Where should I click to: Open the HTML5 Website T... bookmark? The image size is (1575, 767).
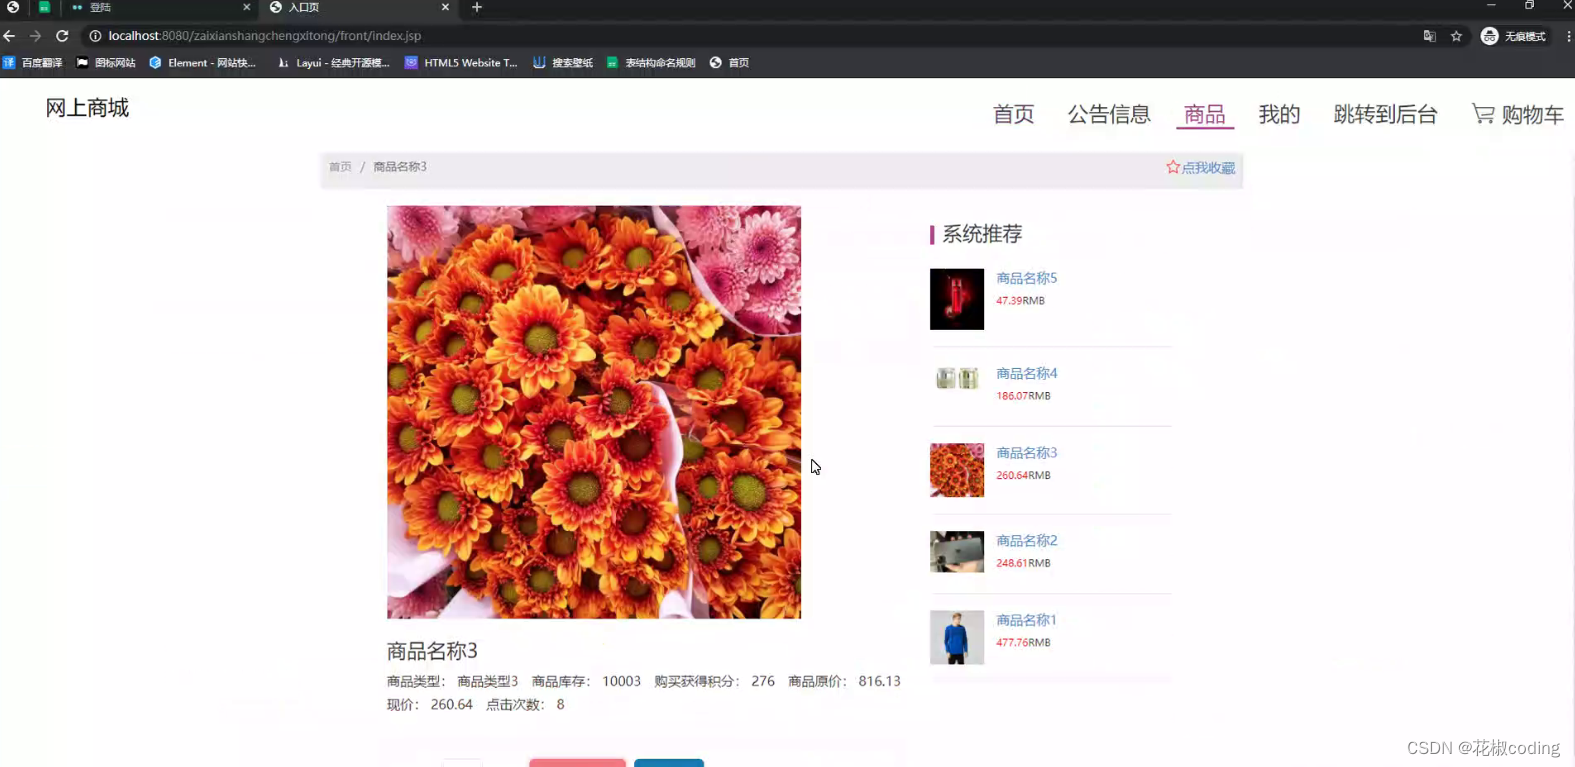tap(461, 62)
